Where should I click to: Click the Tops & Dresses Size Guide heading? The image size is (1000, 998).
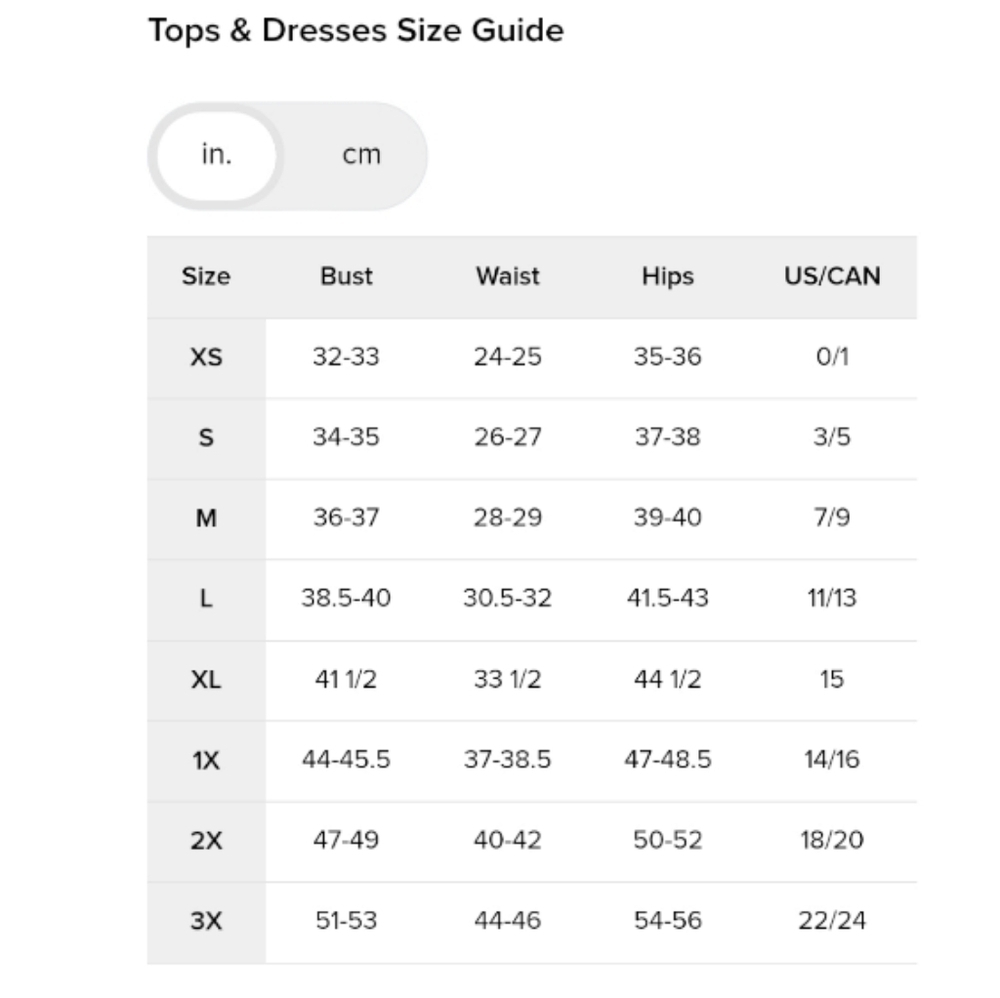(356, 31)
